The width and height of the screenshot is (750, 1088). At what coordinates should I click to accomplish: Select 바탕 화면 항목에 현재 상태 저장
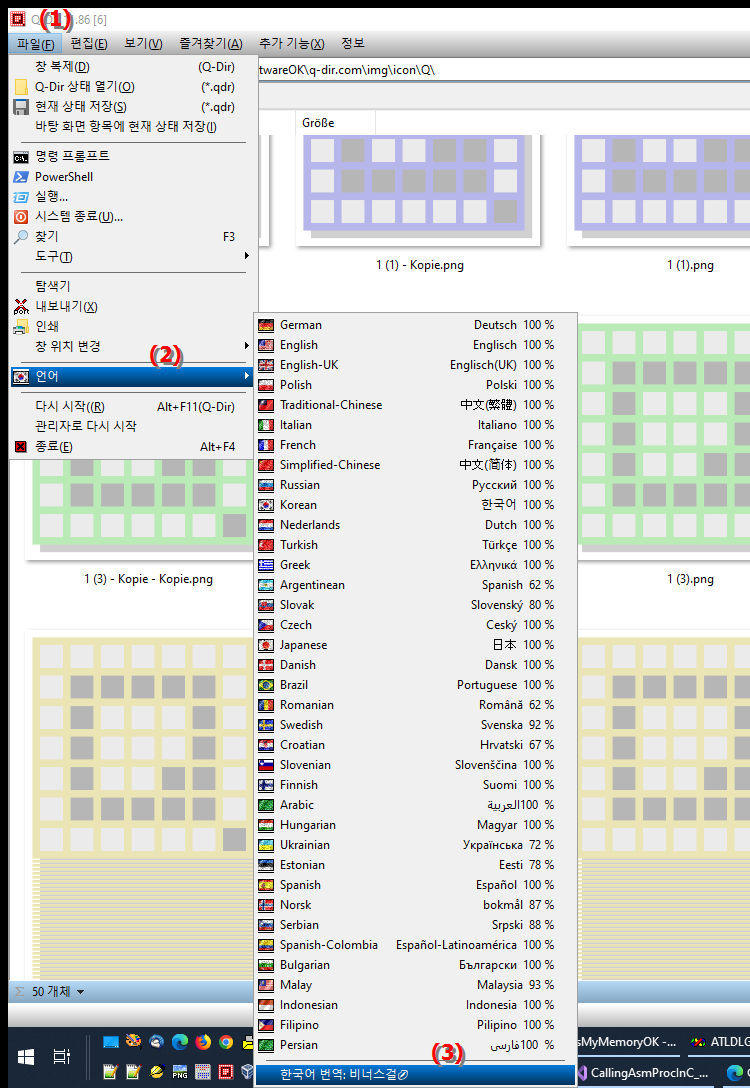[134, 127]
